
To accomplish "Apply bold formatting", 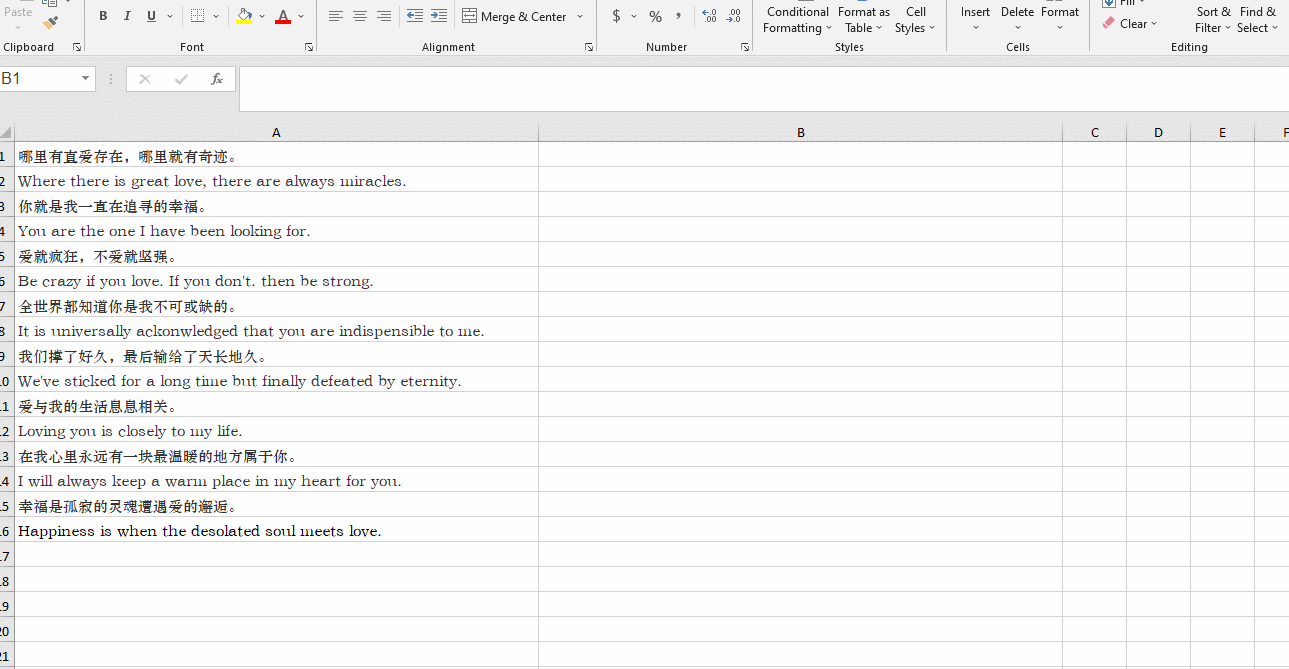I will pos(103,16).
